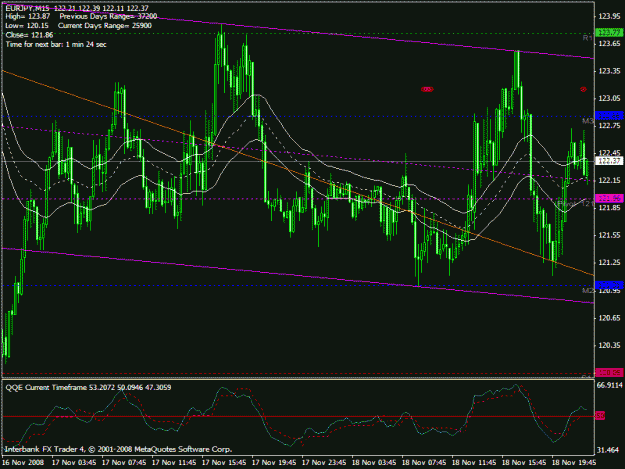Click the 66.9114 QQE scale value
This screenshot has width=625, height=469.
(609, 385)
